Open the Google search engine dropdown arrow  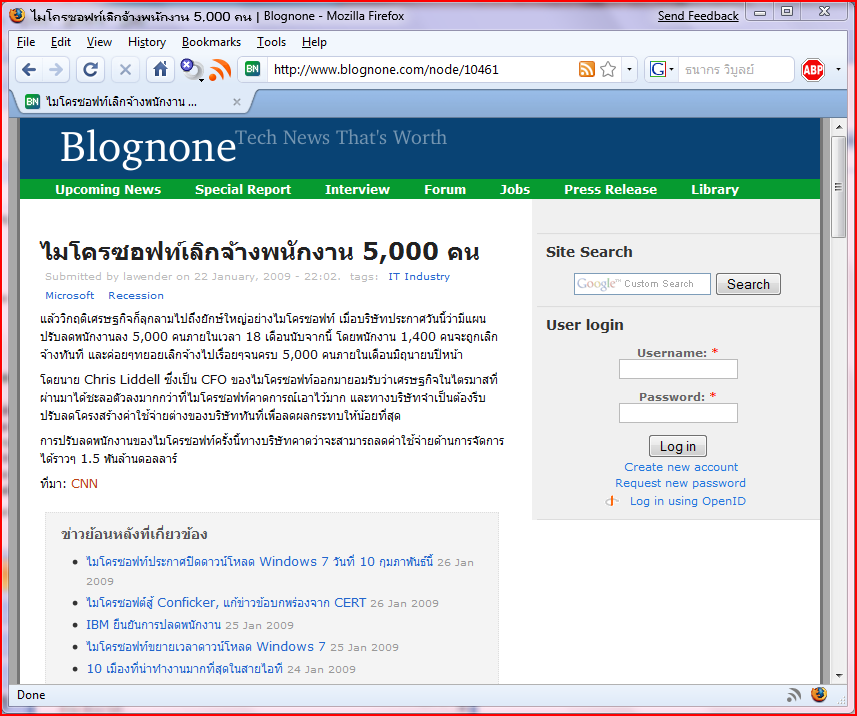[x=672, y=70]
